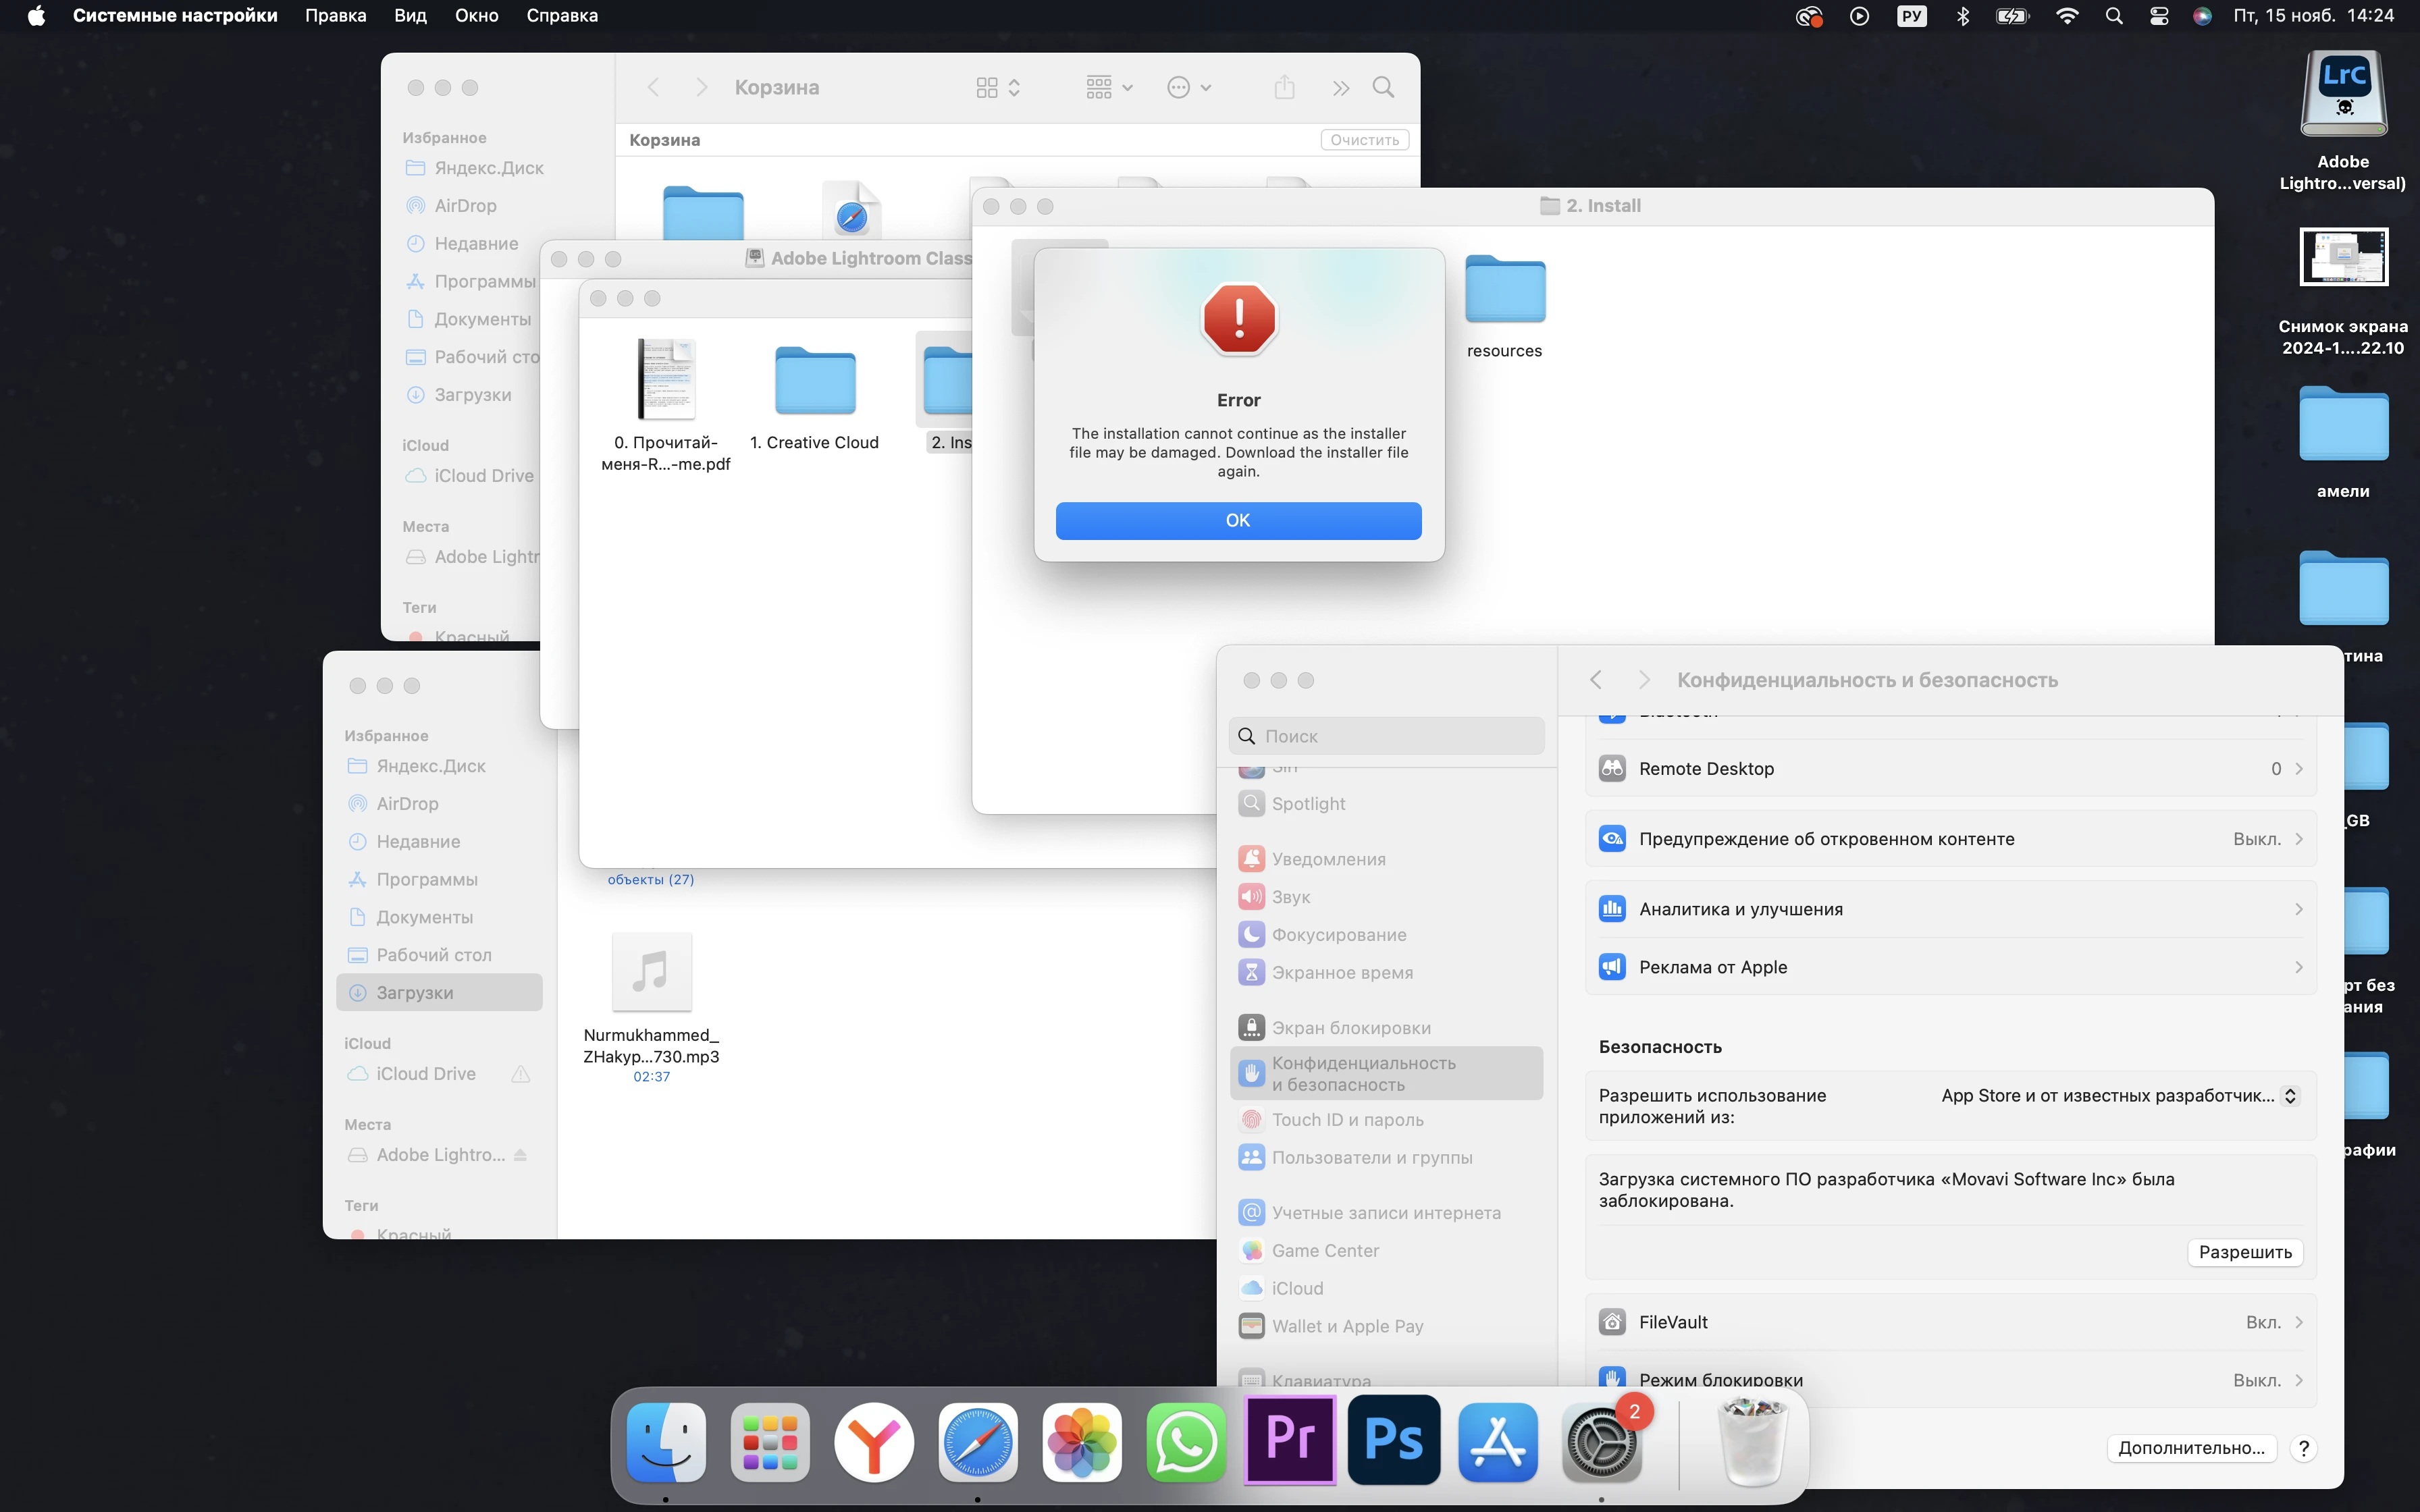
Task: Select Wallet и Apple Pay in sidebar
Action: tap(1386, 1326)
